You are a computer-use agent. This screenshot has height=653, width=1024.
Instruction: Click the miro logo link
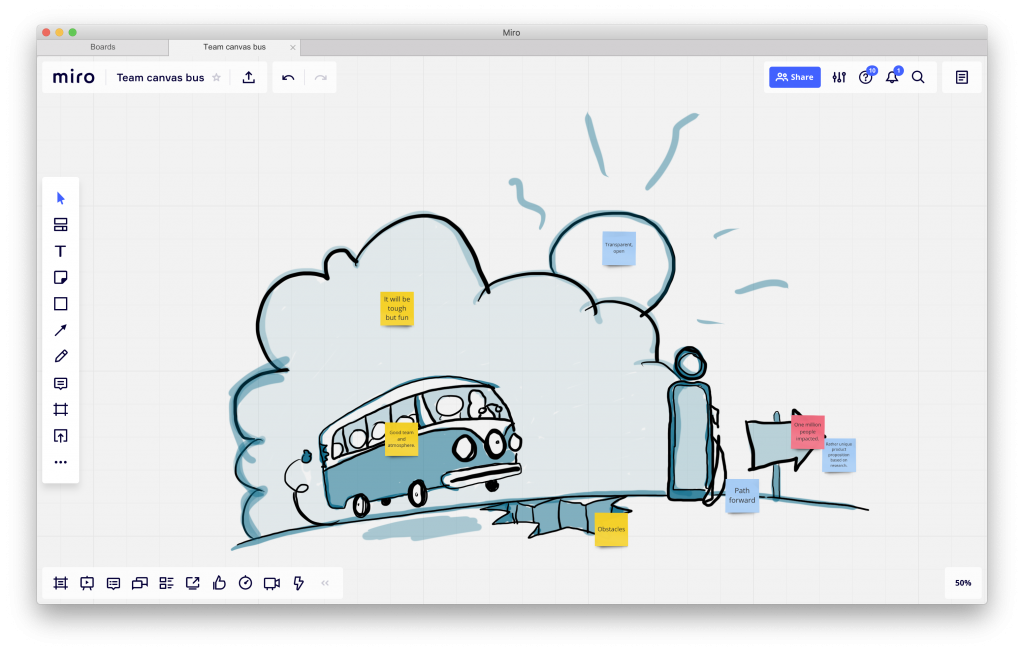(74, 77)
